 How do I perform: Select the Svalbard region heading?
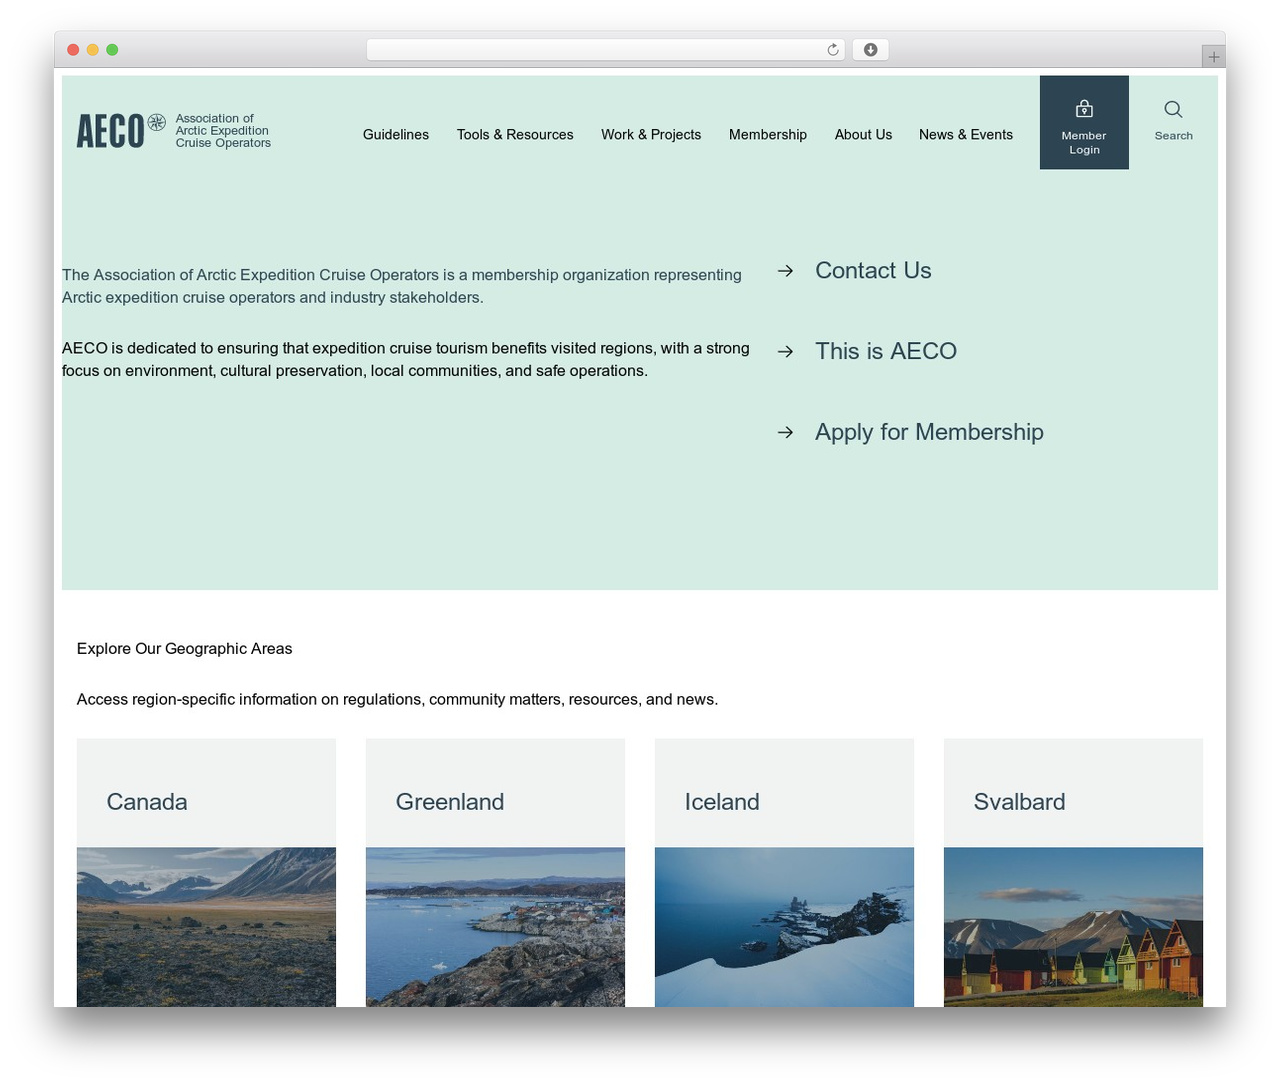coord(1019,802)
